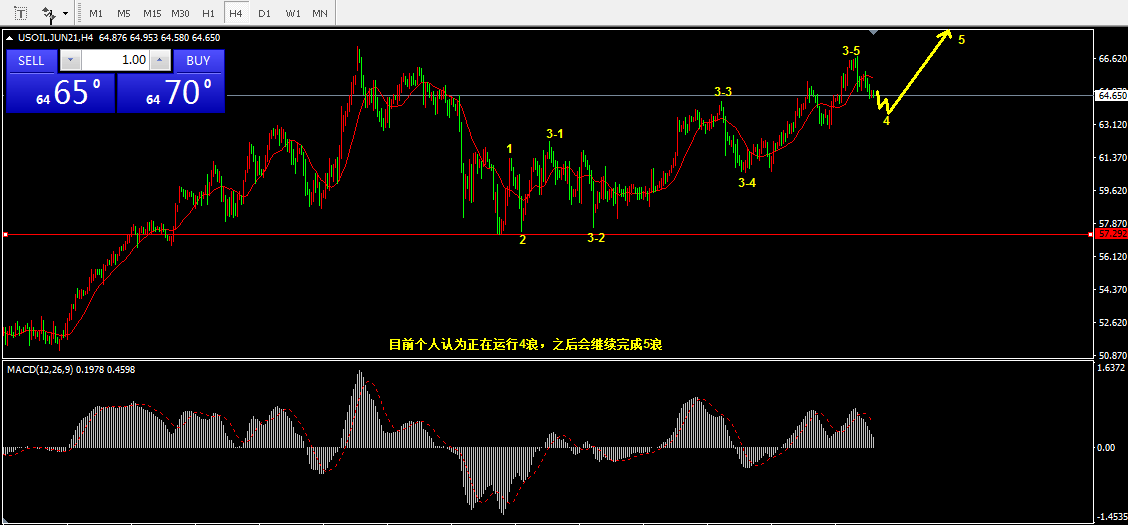Increase trade volume with up arrow
The image size is (1128, 525).
(160, 60)
